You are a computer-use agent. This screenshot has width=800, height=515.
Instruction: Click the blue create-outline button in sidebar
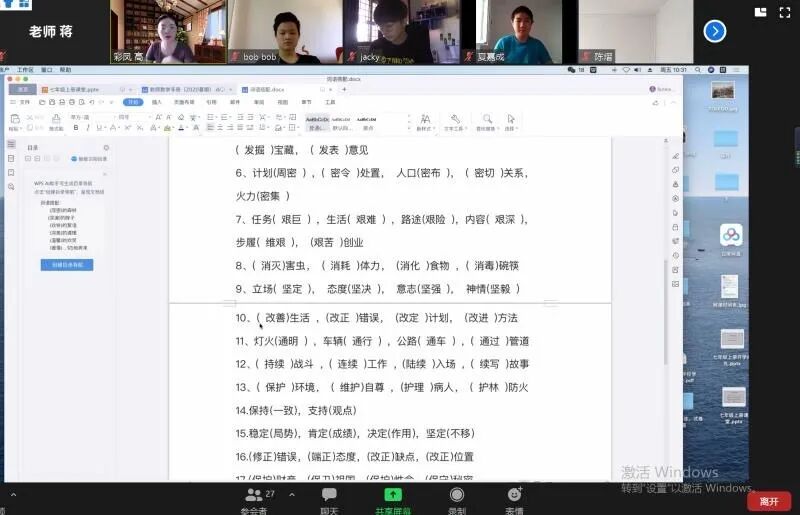point(67,265)
